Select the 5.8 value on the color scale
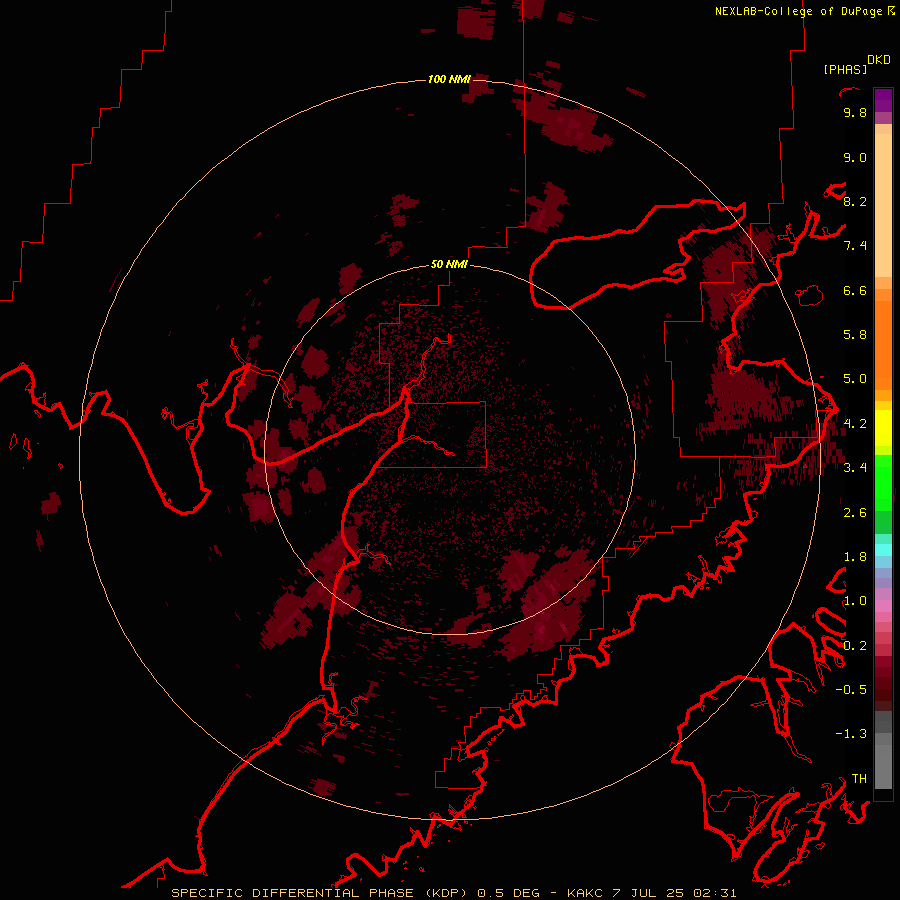 tap(855, 335)
